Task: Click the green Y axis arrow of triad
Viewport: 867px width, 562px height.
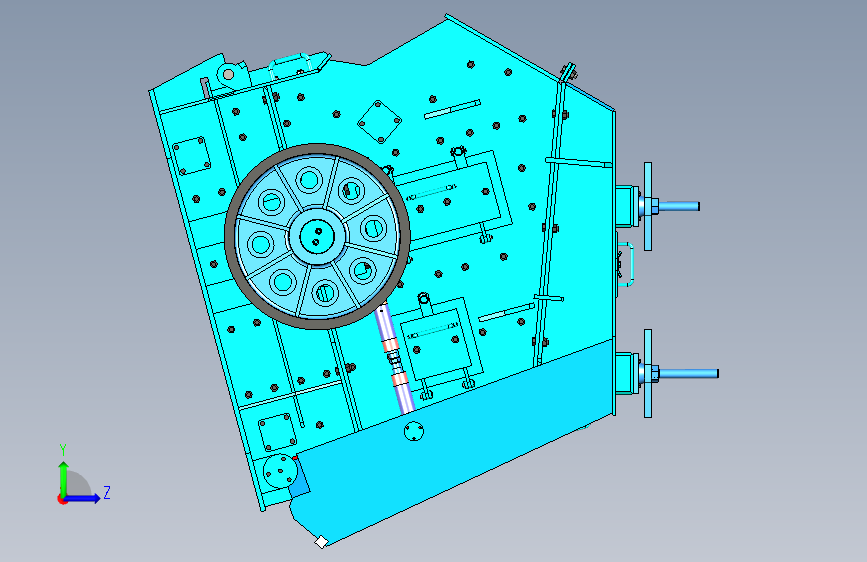Action: point(64,479)
